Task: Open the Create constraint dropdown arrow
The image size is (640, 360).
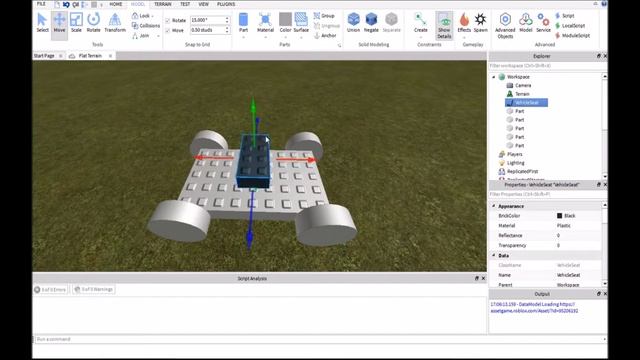Action: [x=420, y=38]
